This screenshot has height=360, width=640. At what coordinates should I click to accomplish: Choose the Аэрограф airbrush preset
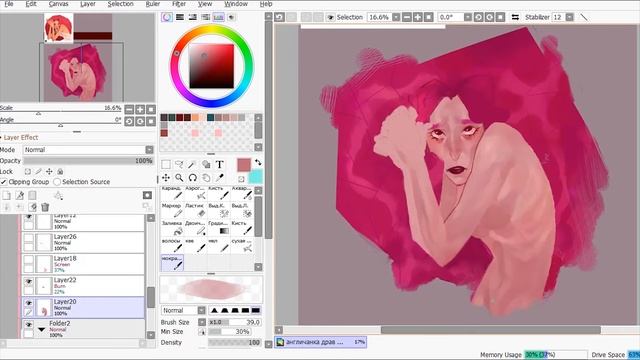195,193
